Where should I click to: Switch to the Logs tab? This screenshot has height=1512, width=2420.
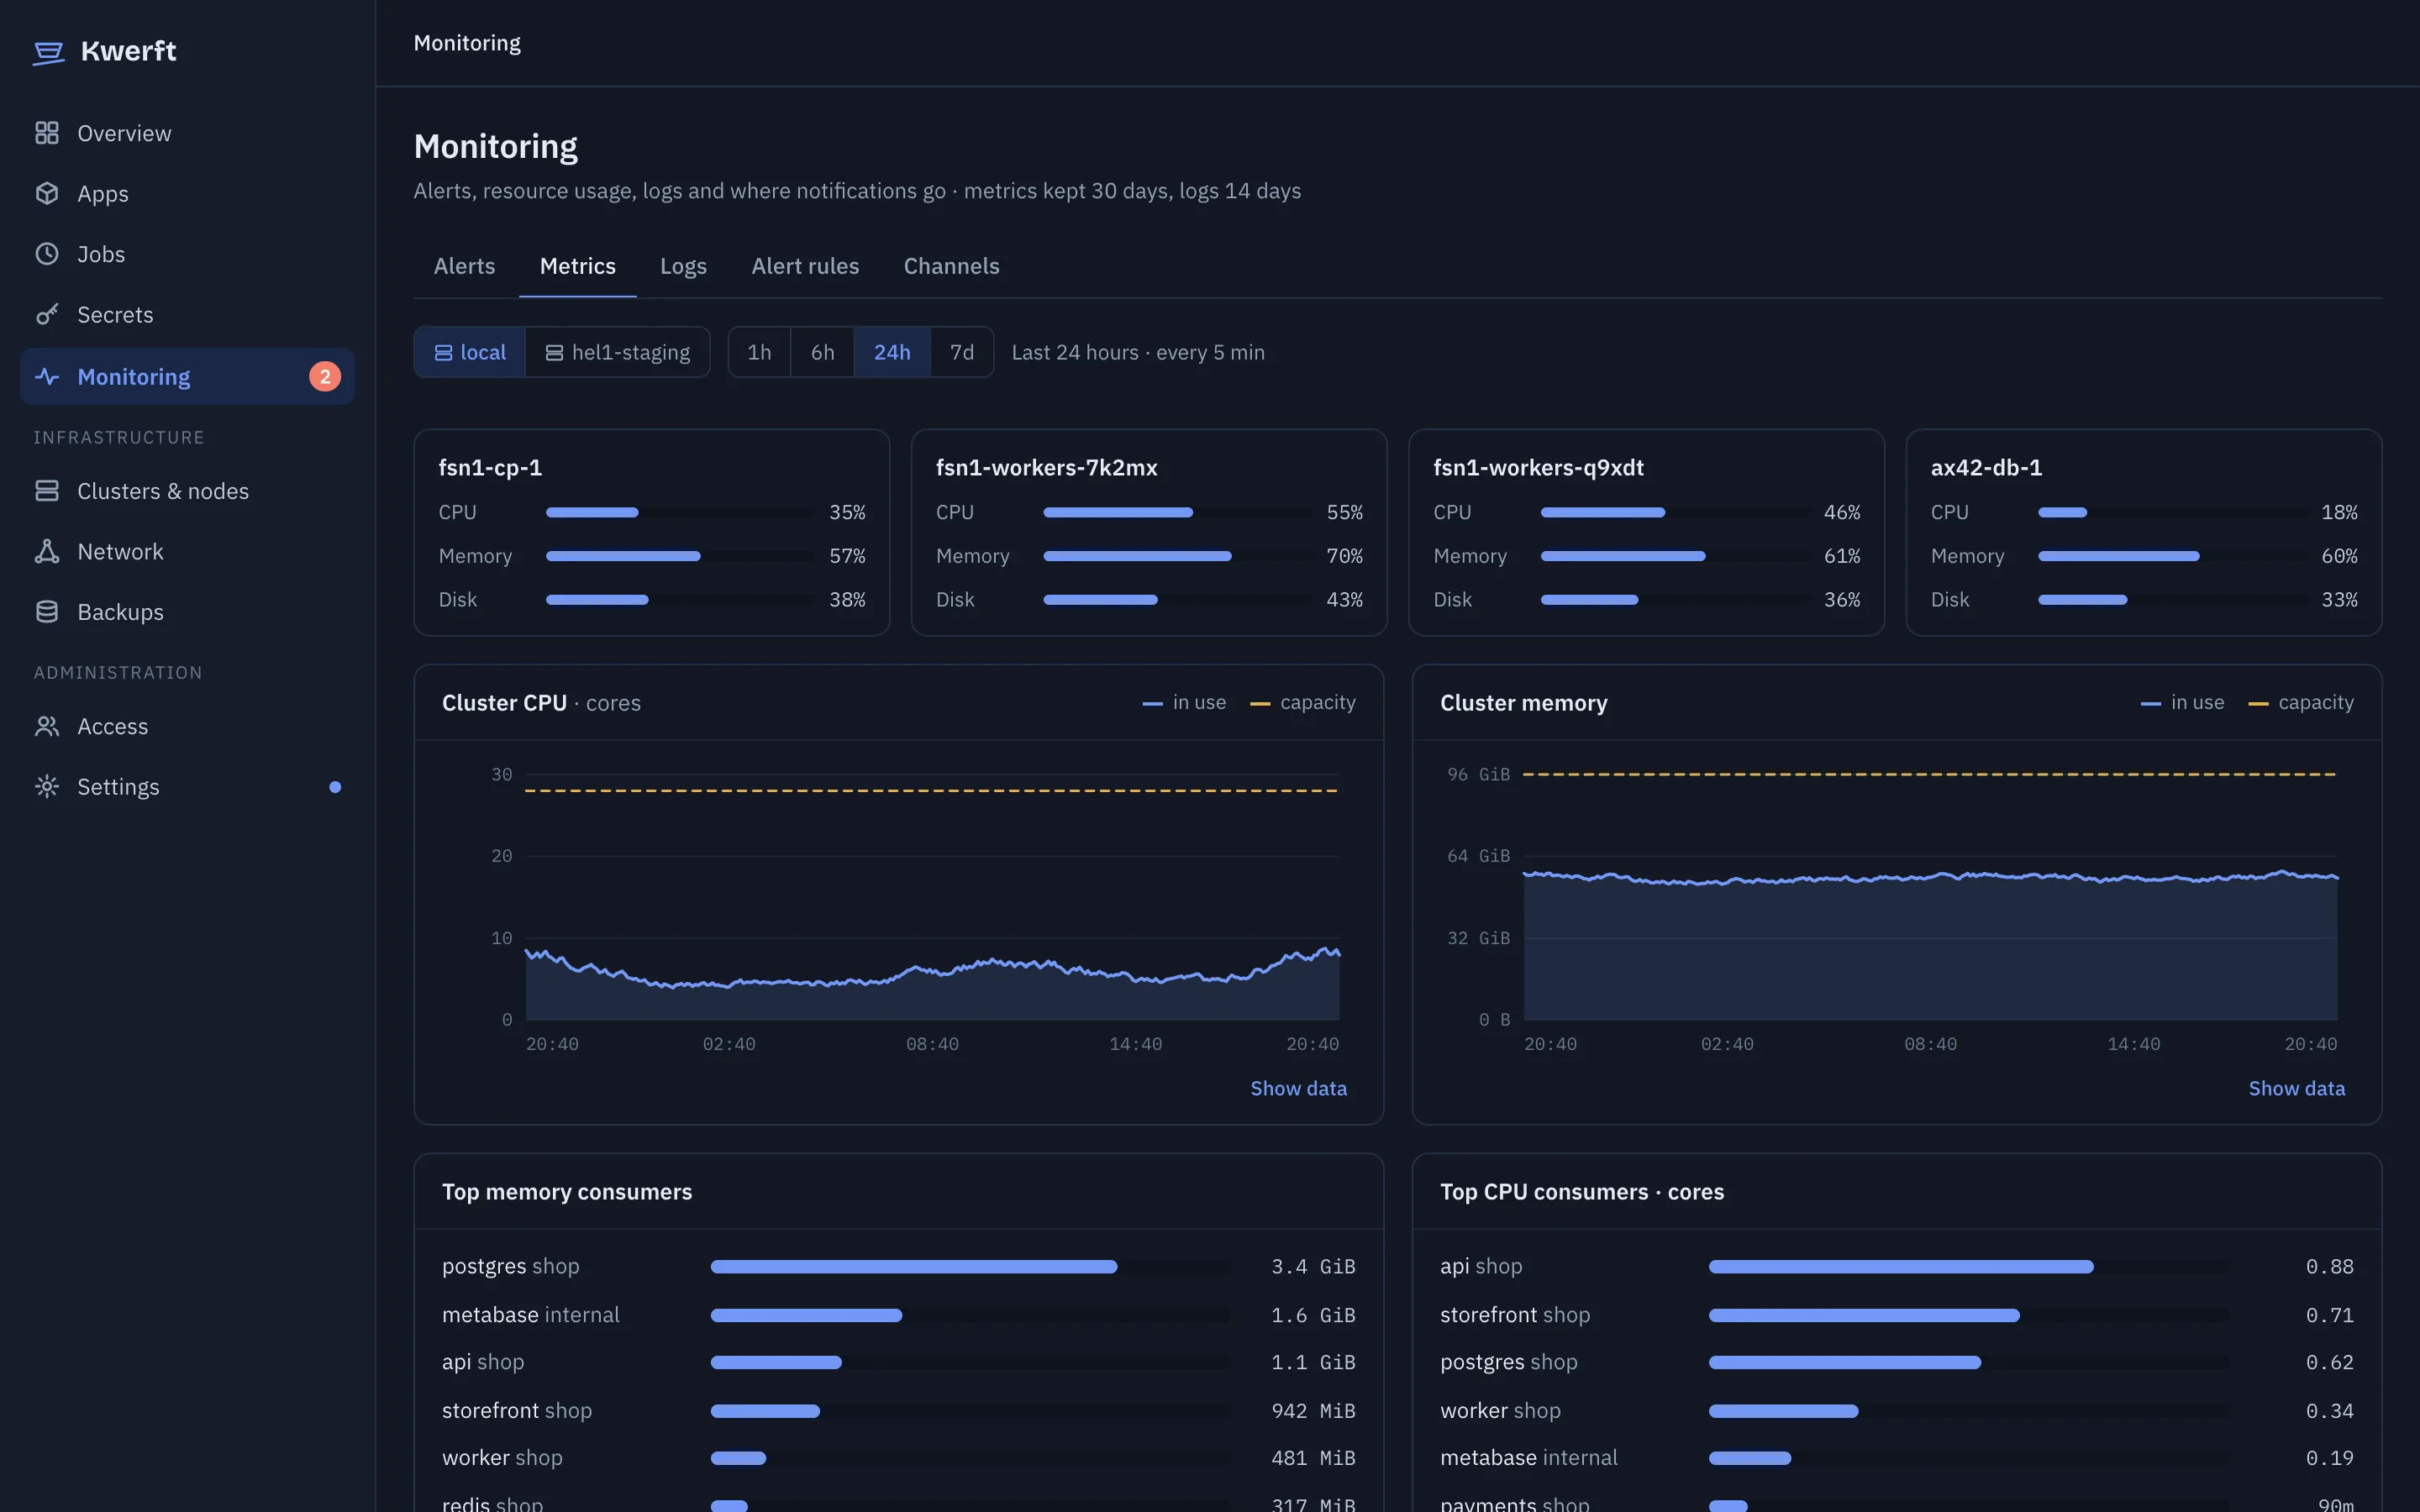[x=683, y=266]
